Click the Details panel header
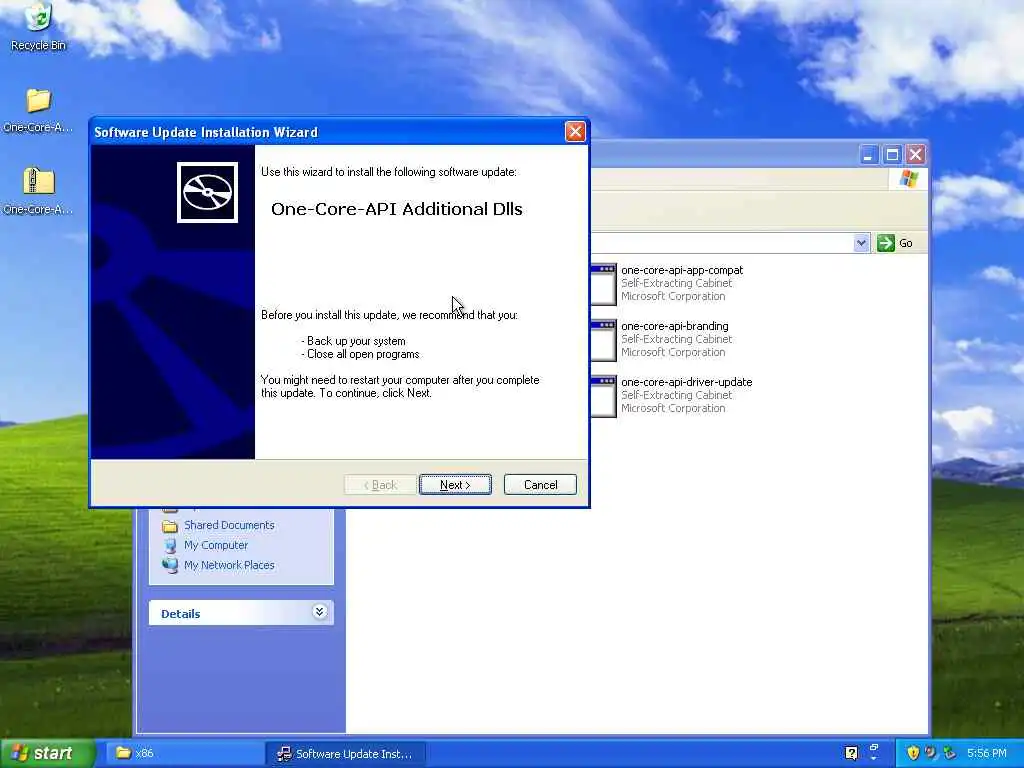The image size is (1024, 768). point(241,613)
